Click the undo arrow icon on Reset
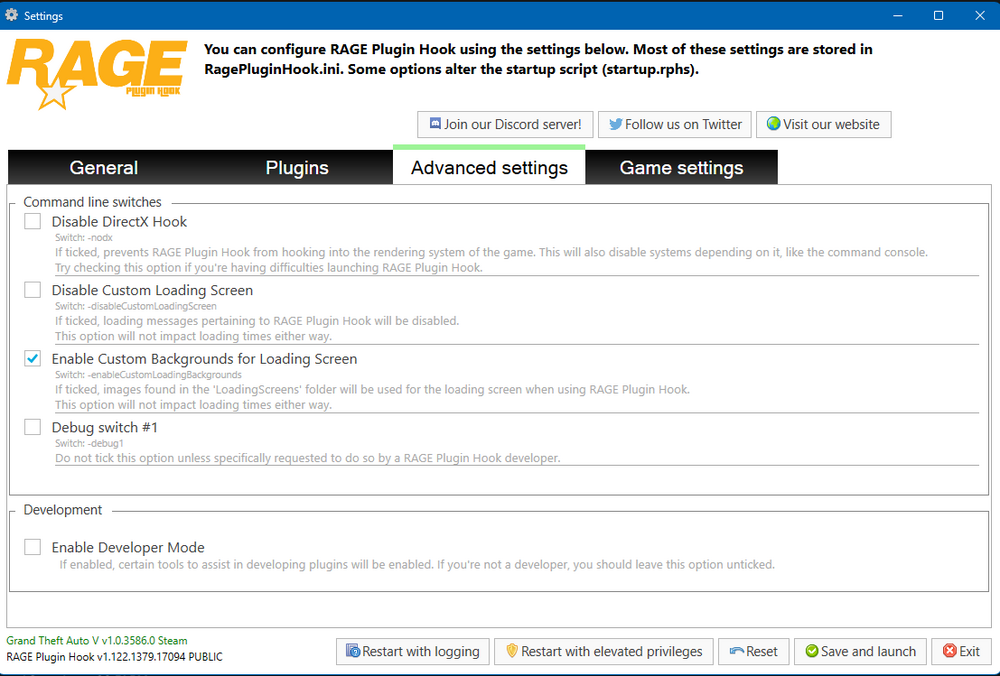This screenshot has width=1000, height=676. tap(737, 651)
